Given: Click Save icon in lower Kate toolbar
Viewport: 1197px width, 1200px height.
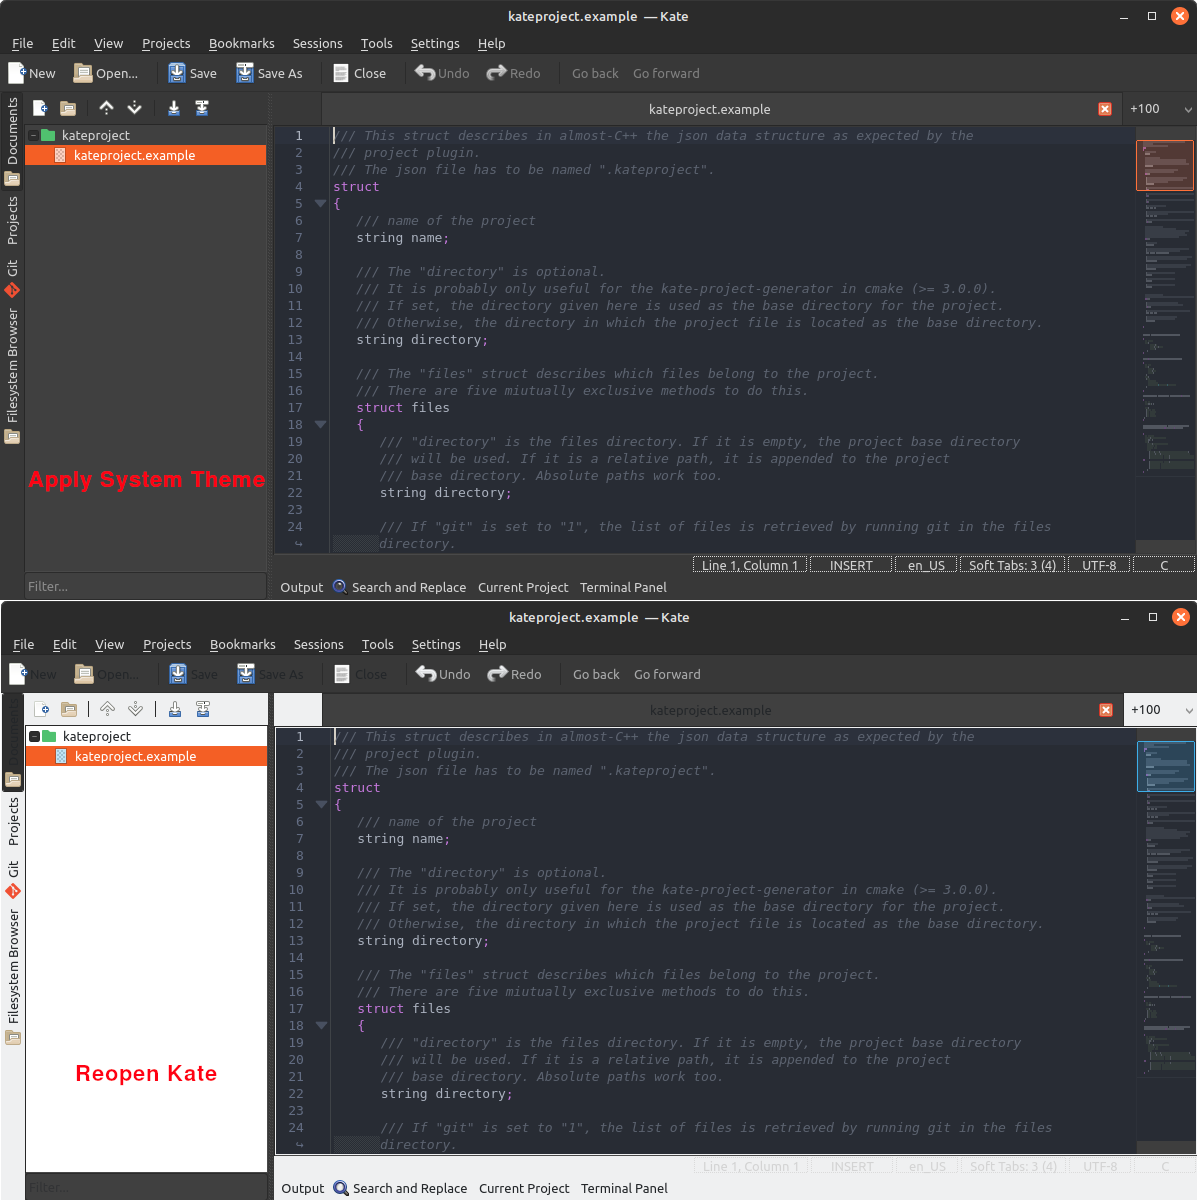Looking at the screenshot, I should tap(178, 674).
